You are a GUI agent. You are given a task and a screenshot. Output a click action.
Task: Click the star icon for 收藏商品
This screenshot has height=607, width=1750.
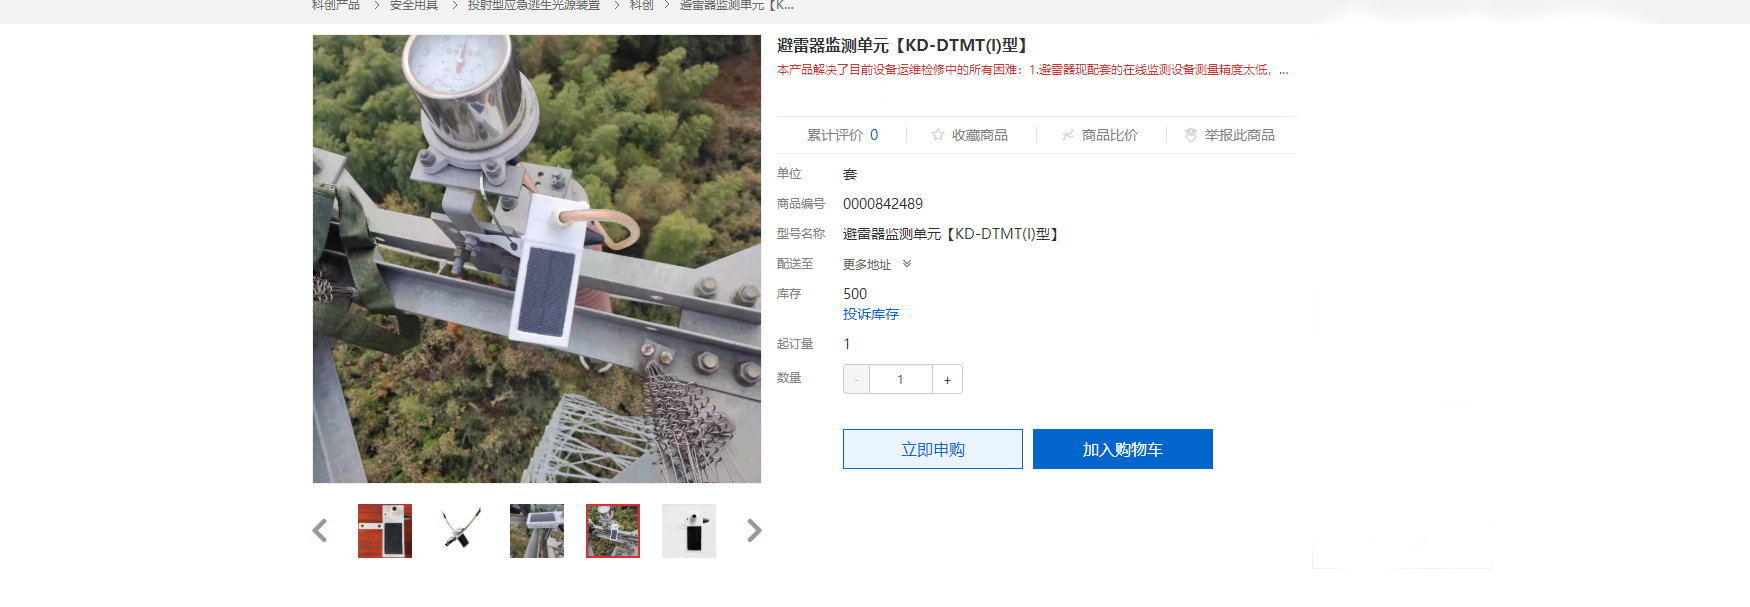coord(937,135)
